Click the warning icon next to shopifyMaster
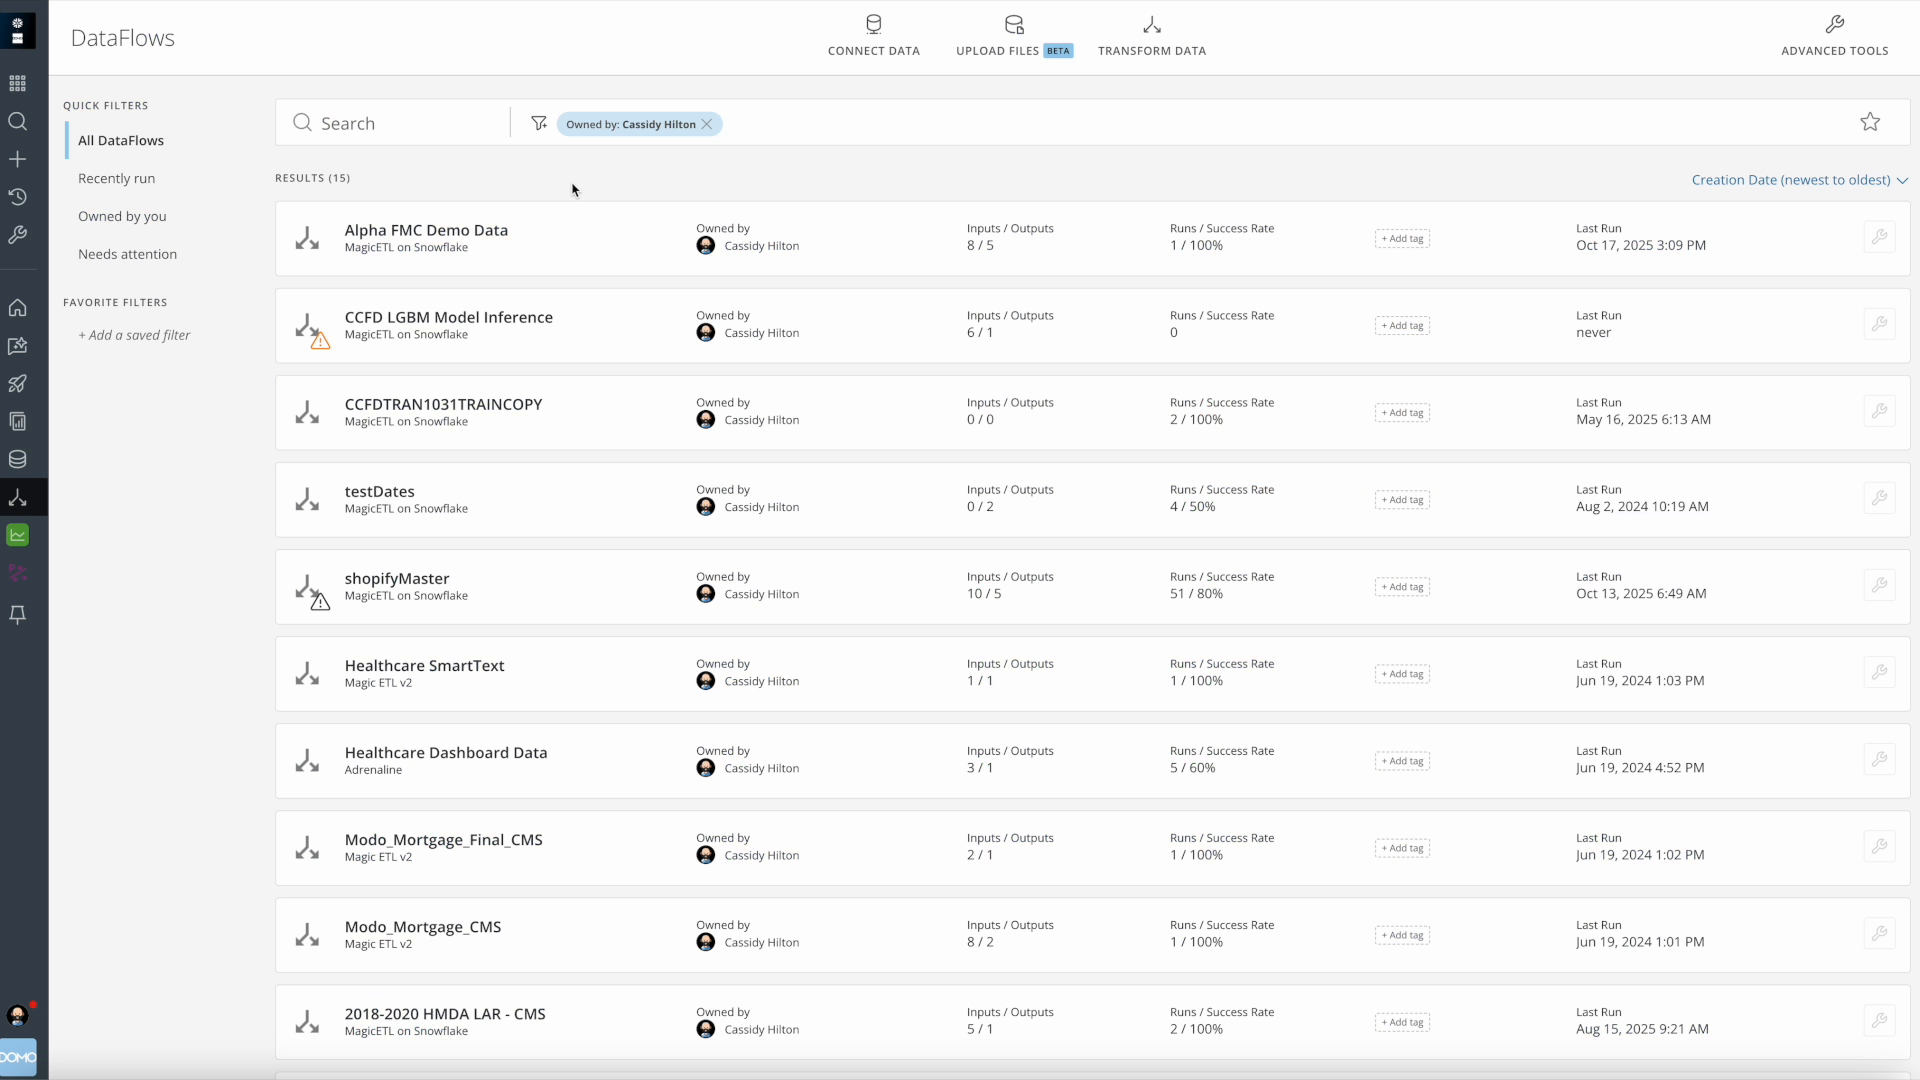This screenshot has width=1920, height=1080. point(321,601)
